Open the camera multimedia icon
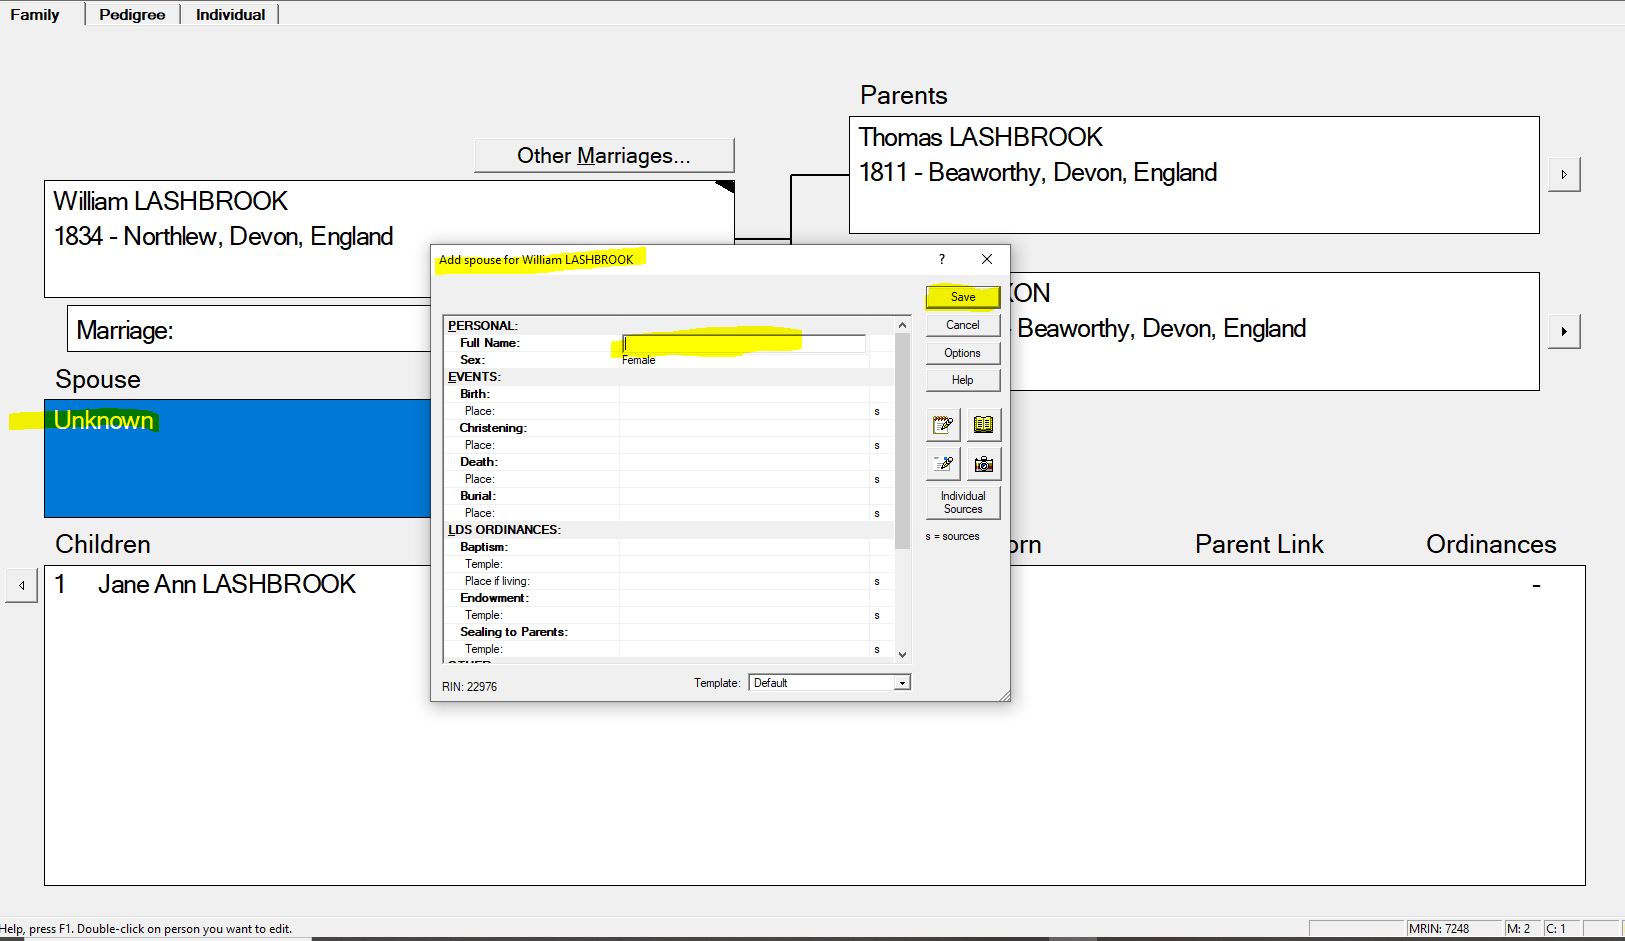The width and height of the screenshot is (1625, 941). coord(984,464)
